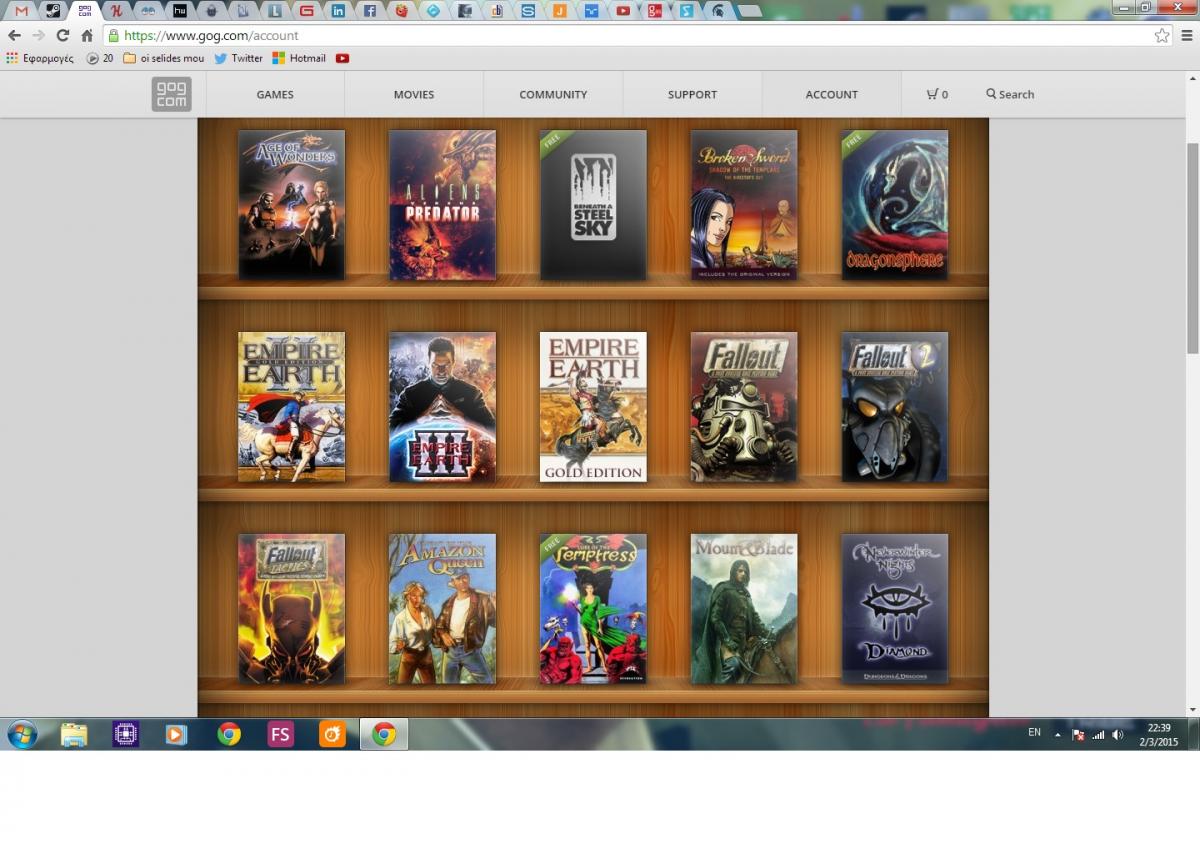The width and height of the screenshot is (1200, 854).
Task: Select the Empire Earth II cover
Action: (x=291, y=407)
